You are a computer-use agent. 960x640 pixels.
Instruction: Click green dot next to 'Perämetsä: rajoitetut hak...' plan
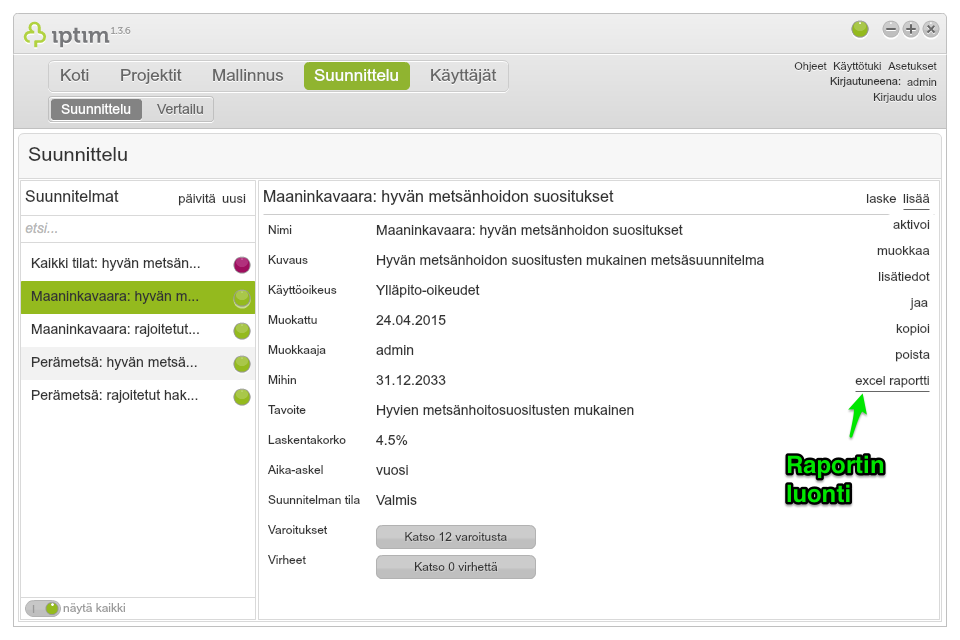(241, 396)
